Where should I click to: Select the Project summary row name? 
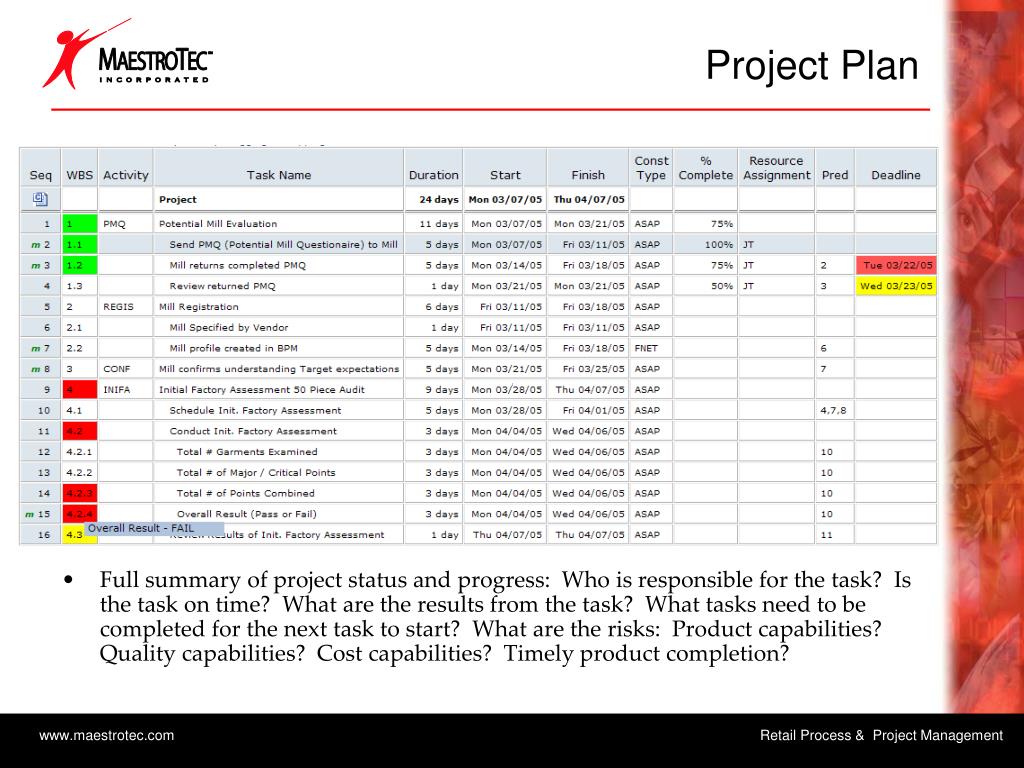click(x=178, y=199)
